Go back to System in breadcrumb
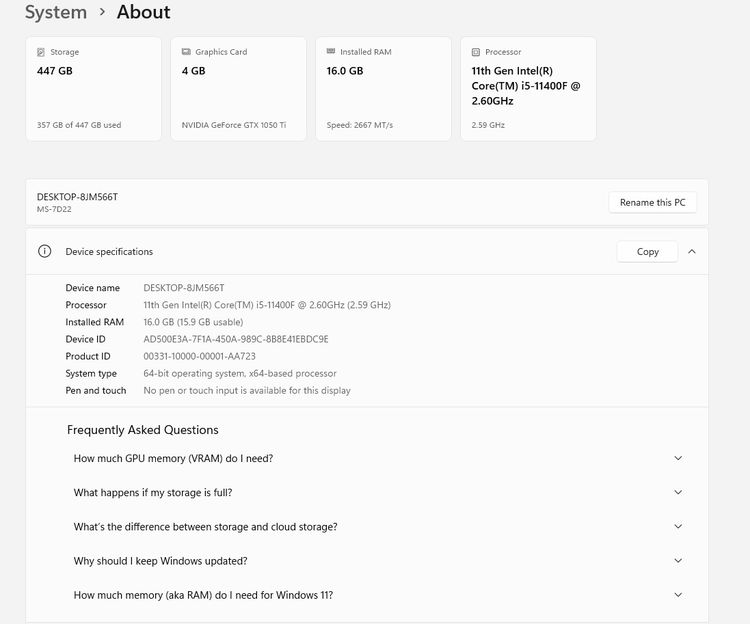Image resolution: width=750 pixels, height=624 pixels. coord(55,13)
